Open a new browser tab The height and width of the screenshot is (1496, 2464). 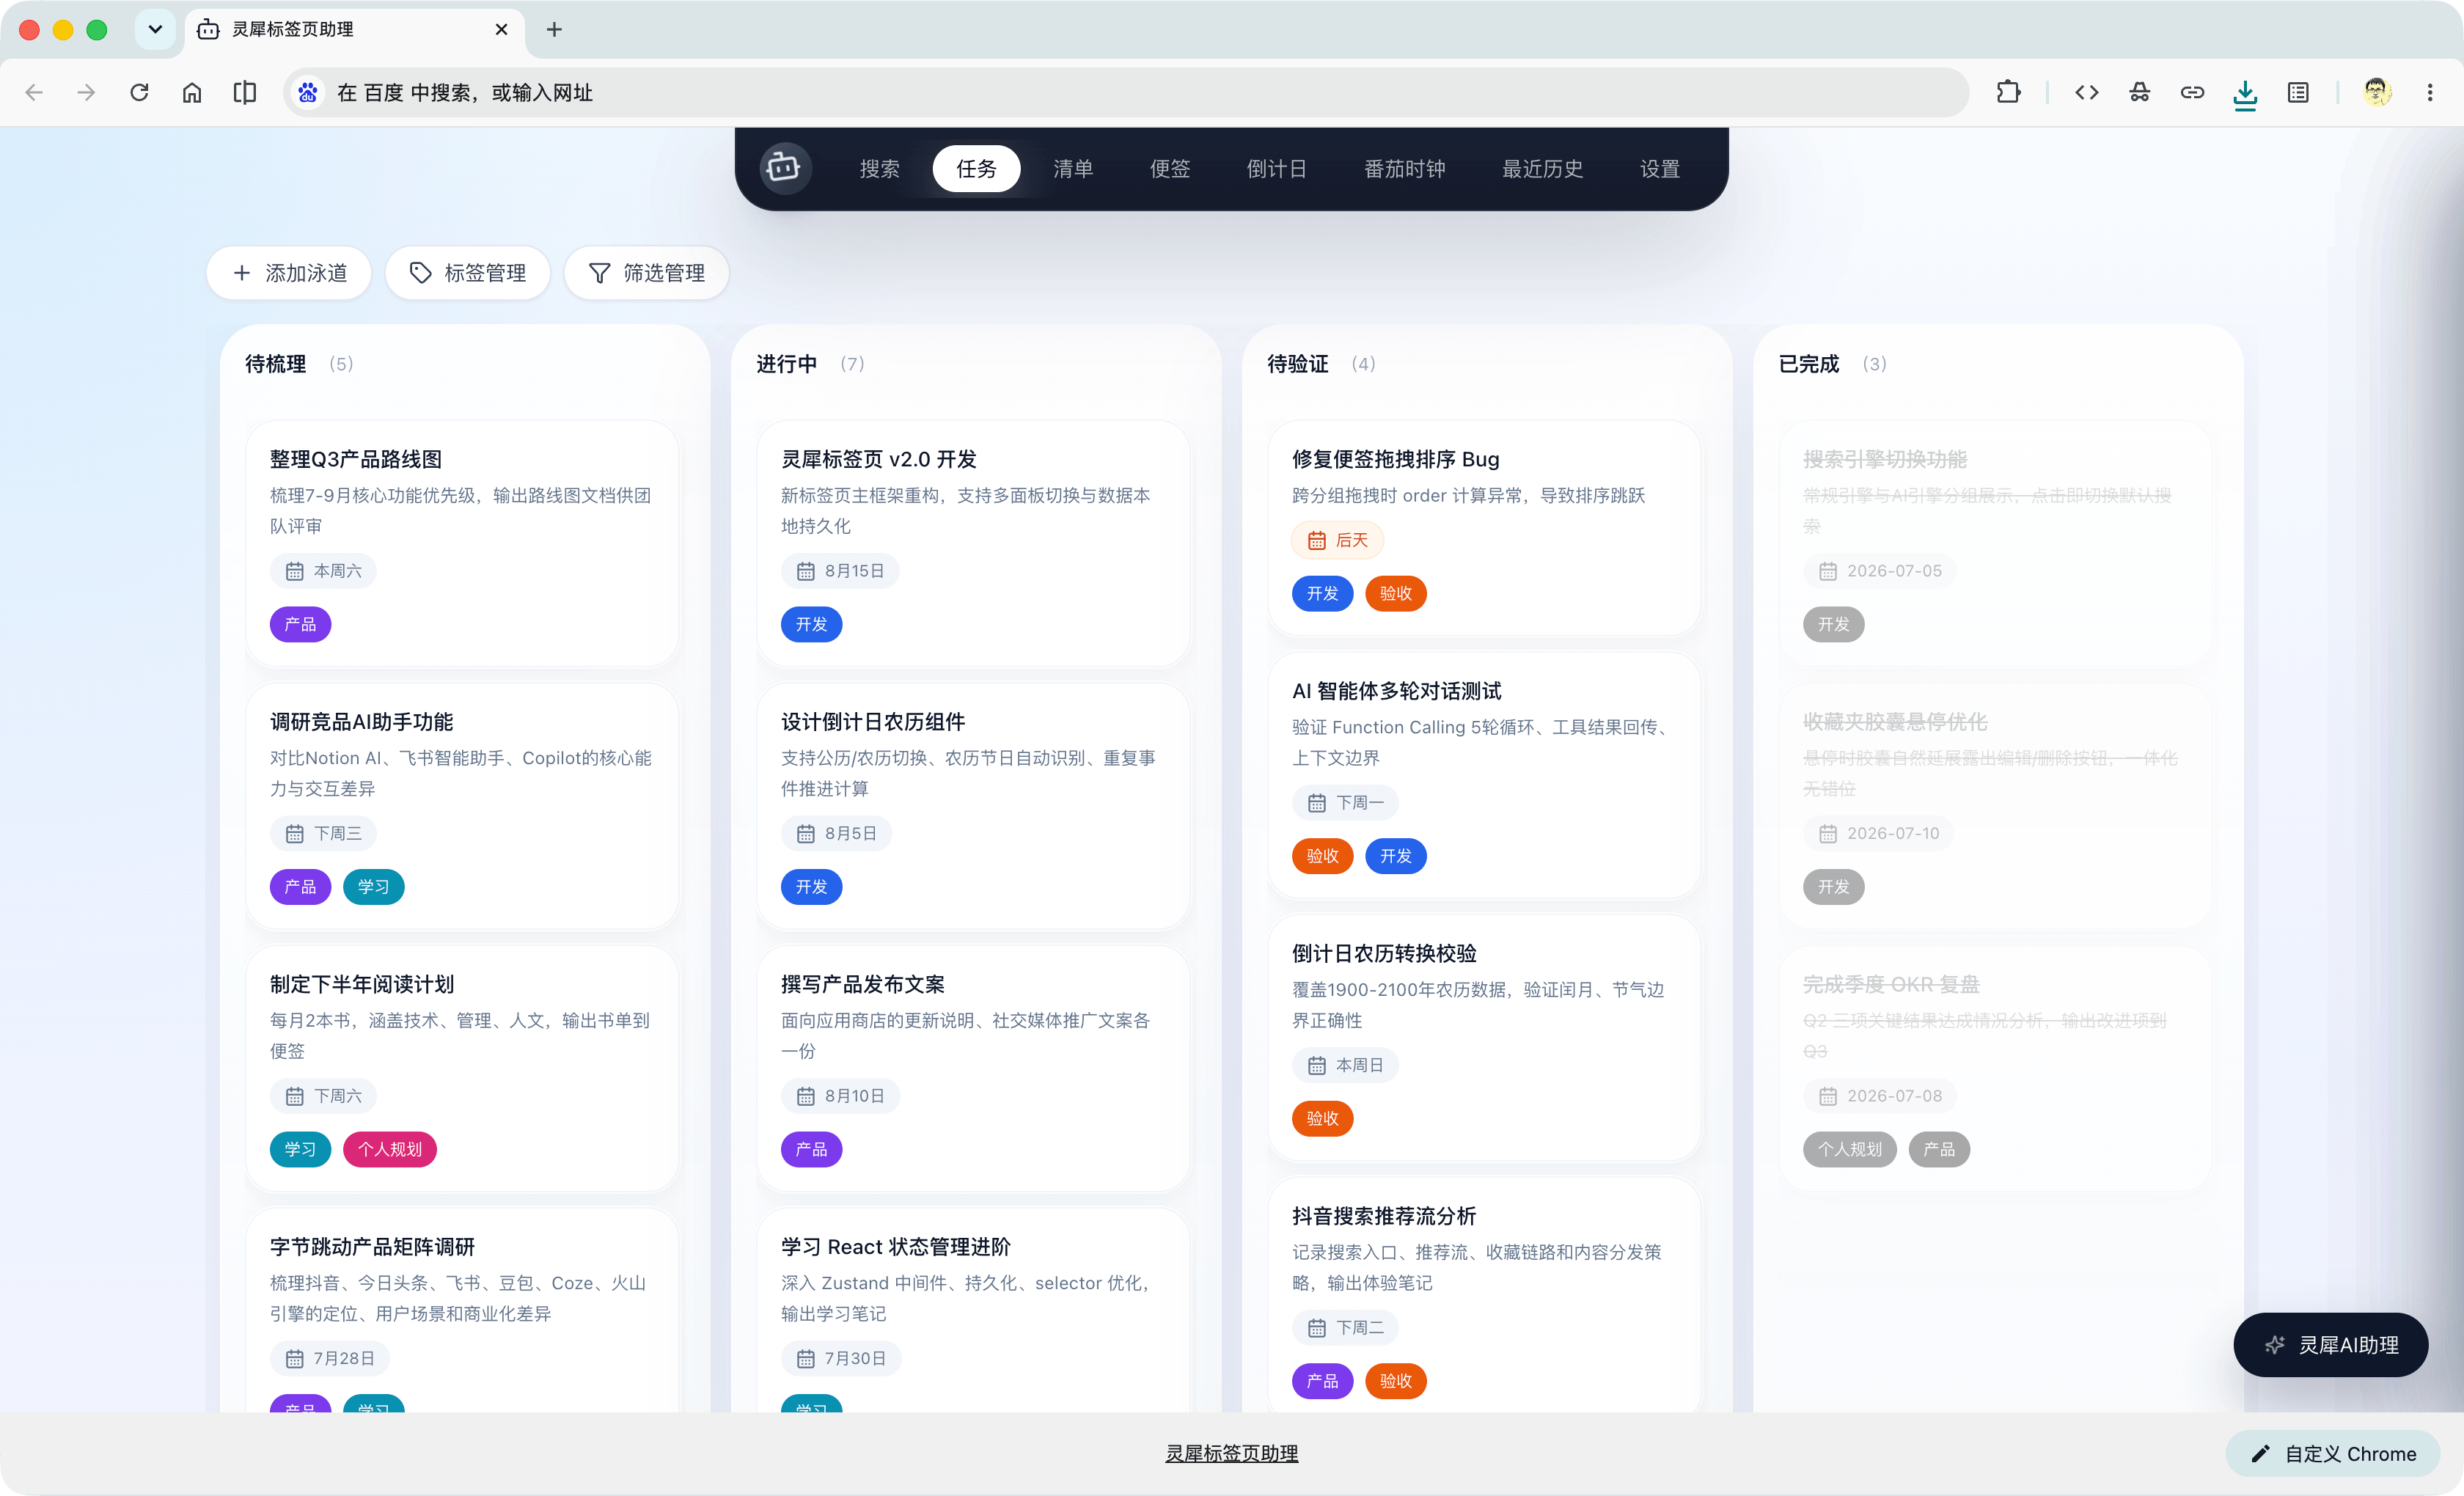pyautogui.click(x=554, y=29)
